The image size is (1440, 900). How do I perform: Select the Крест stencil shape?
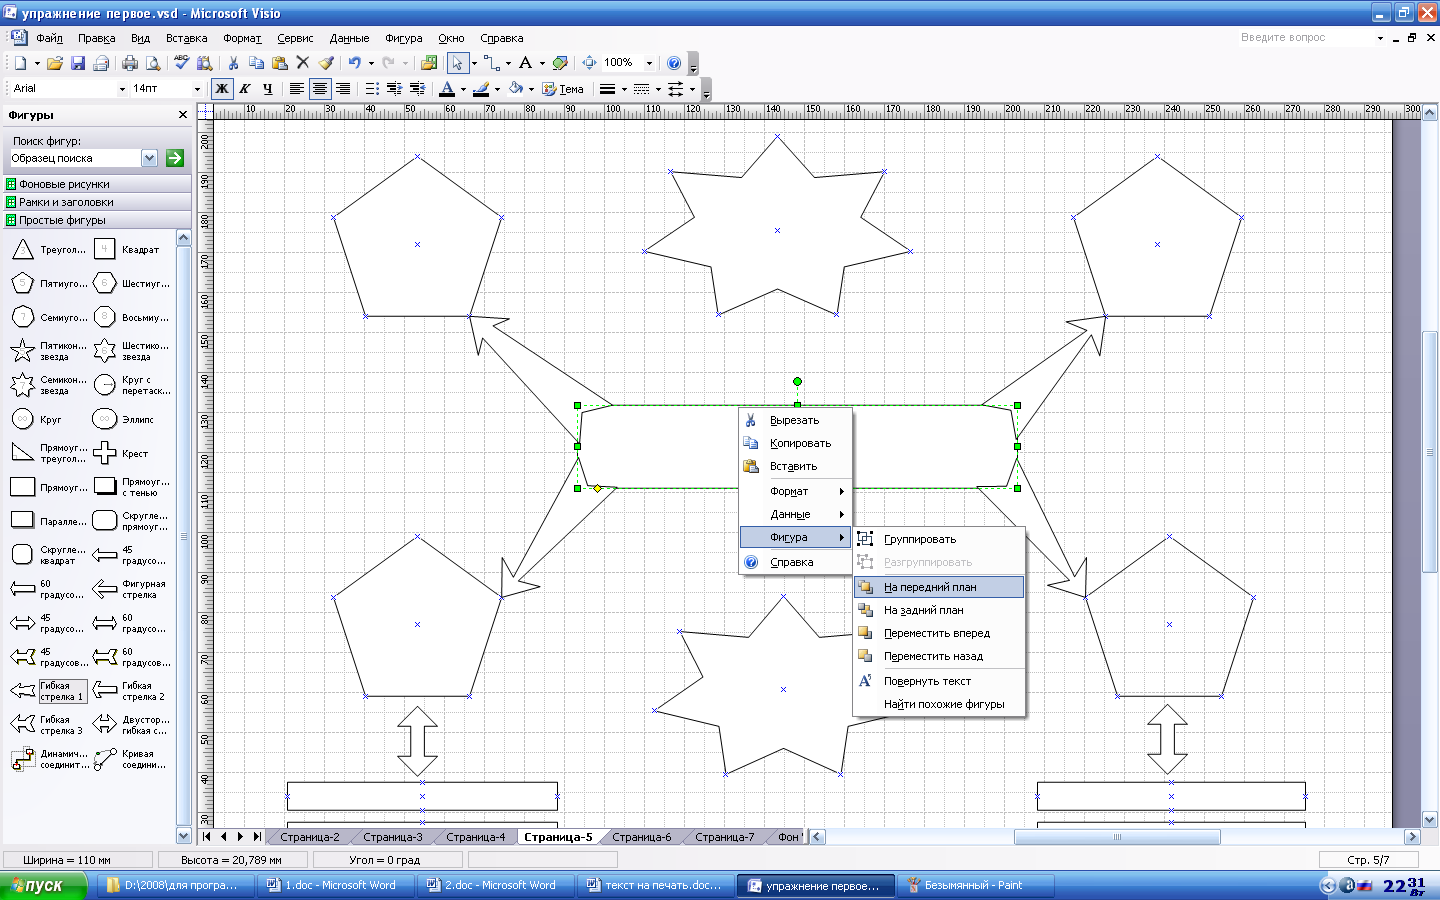tap(121, 453)
